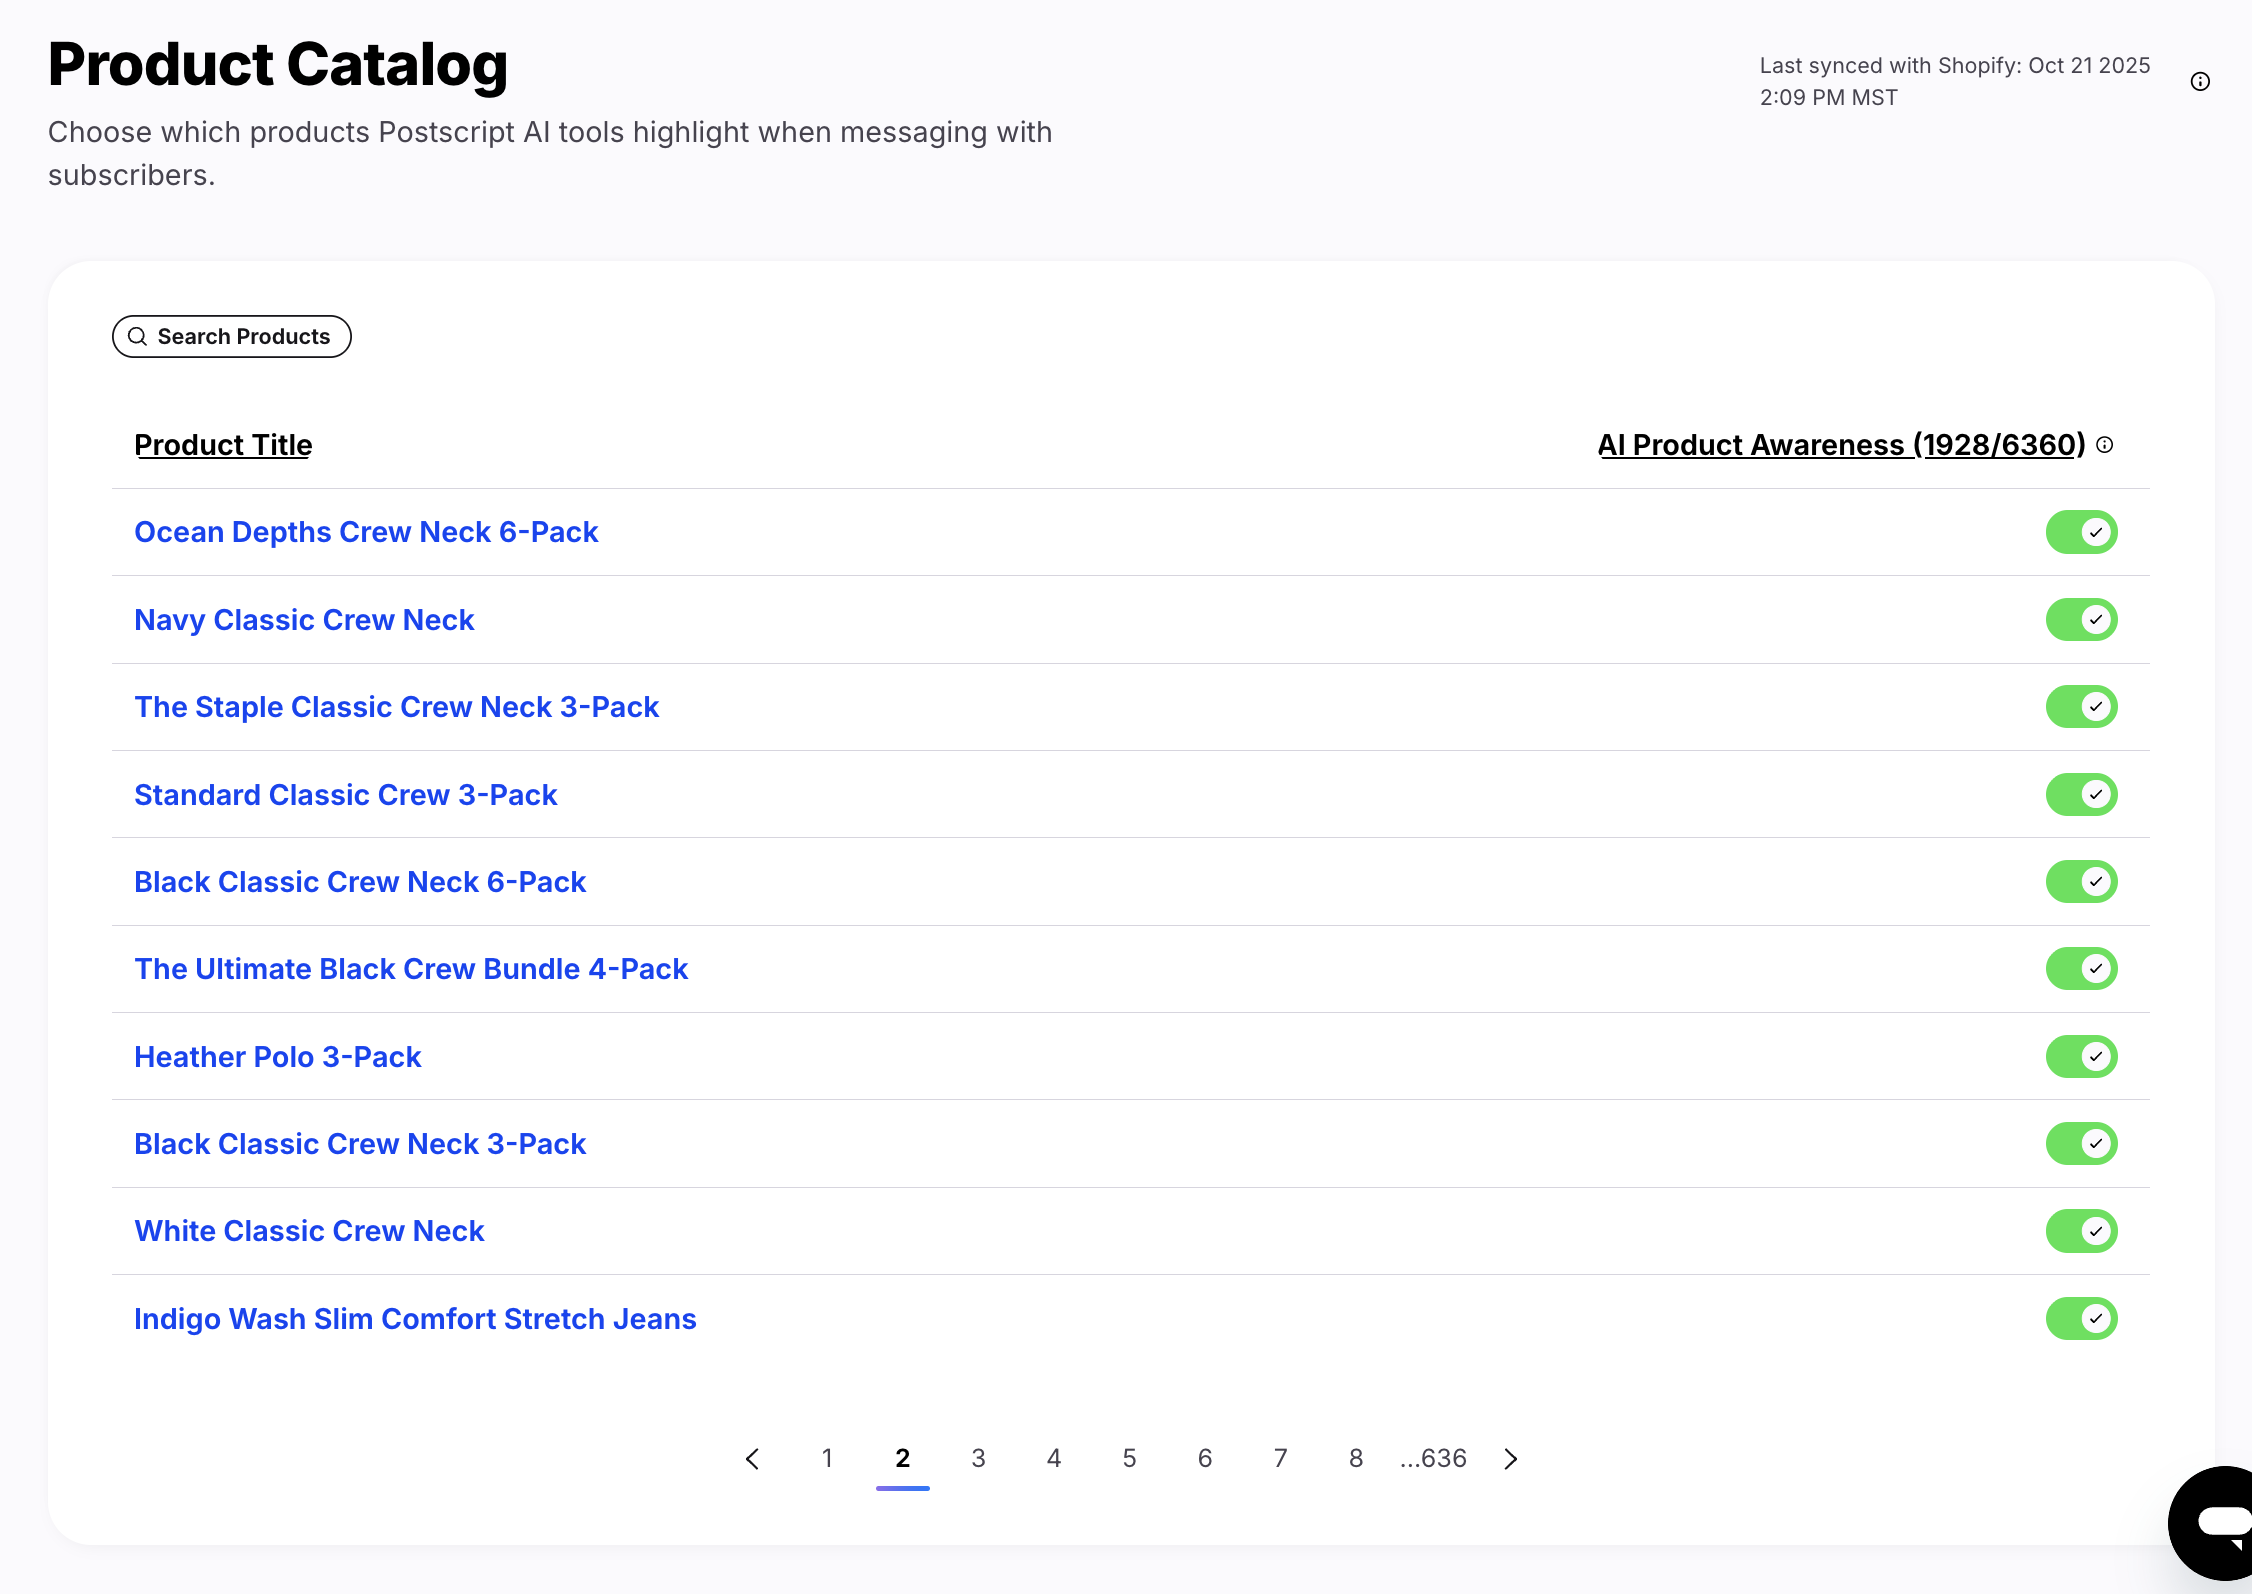This screenshot has height=1594, width=2252.
Task: Disable the Indigo Wash Slim Comfort Stretch Jeans toggle
Action: [2081, 1318]
